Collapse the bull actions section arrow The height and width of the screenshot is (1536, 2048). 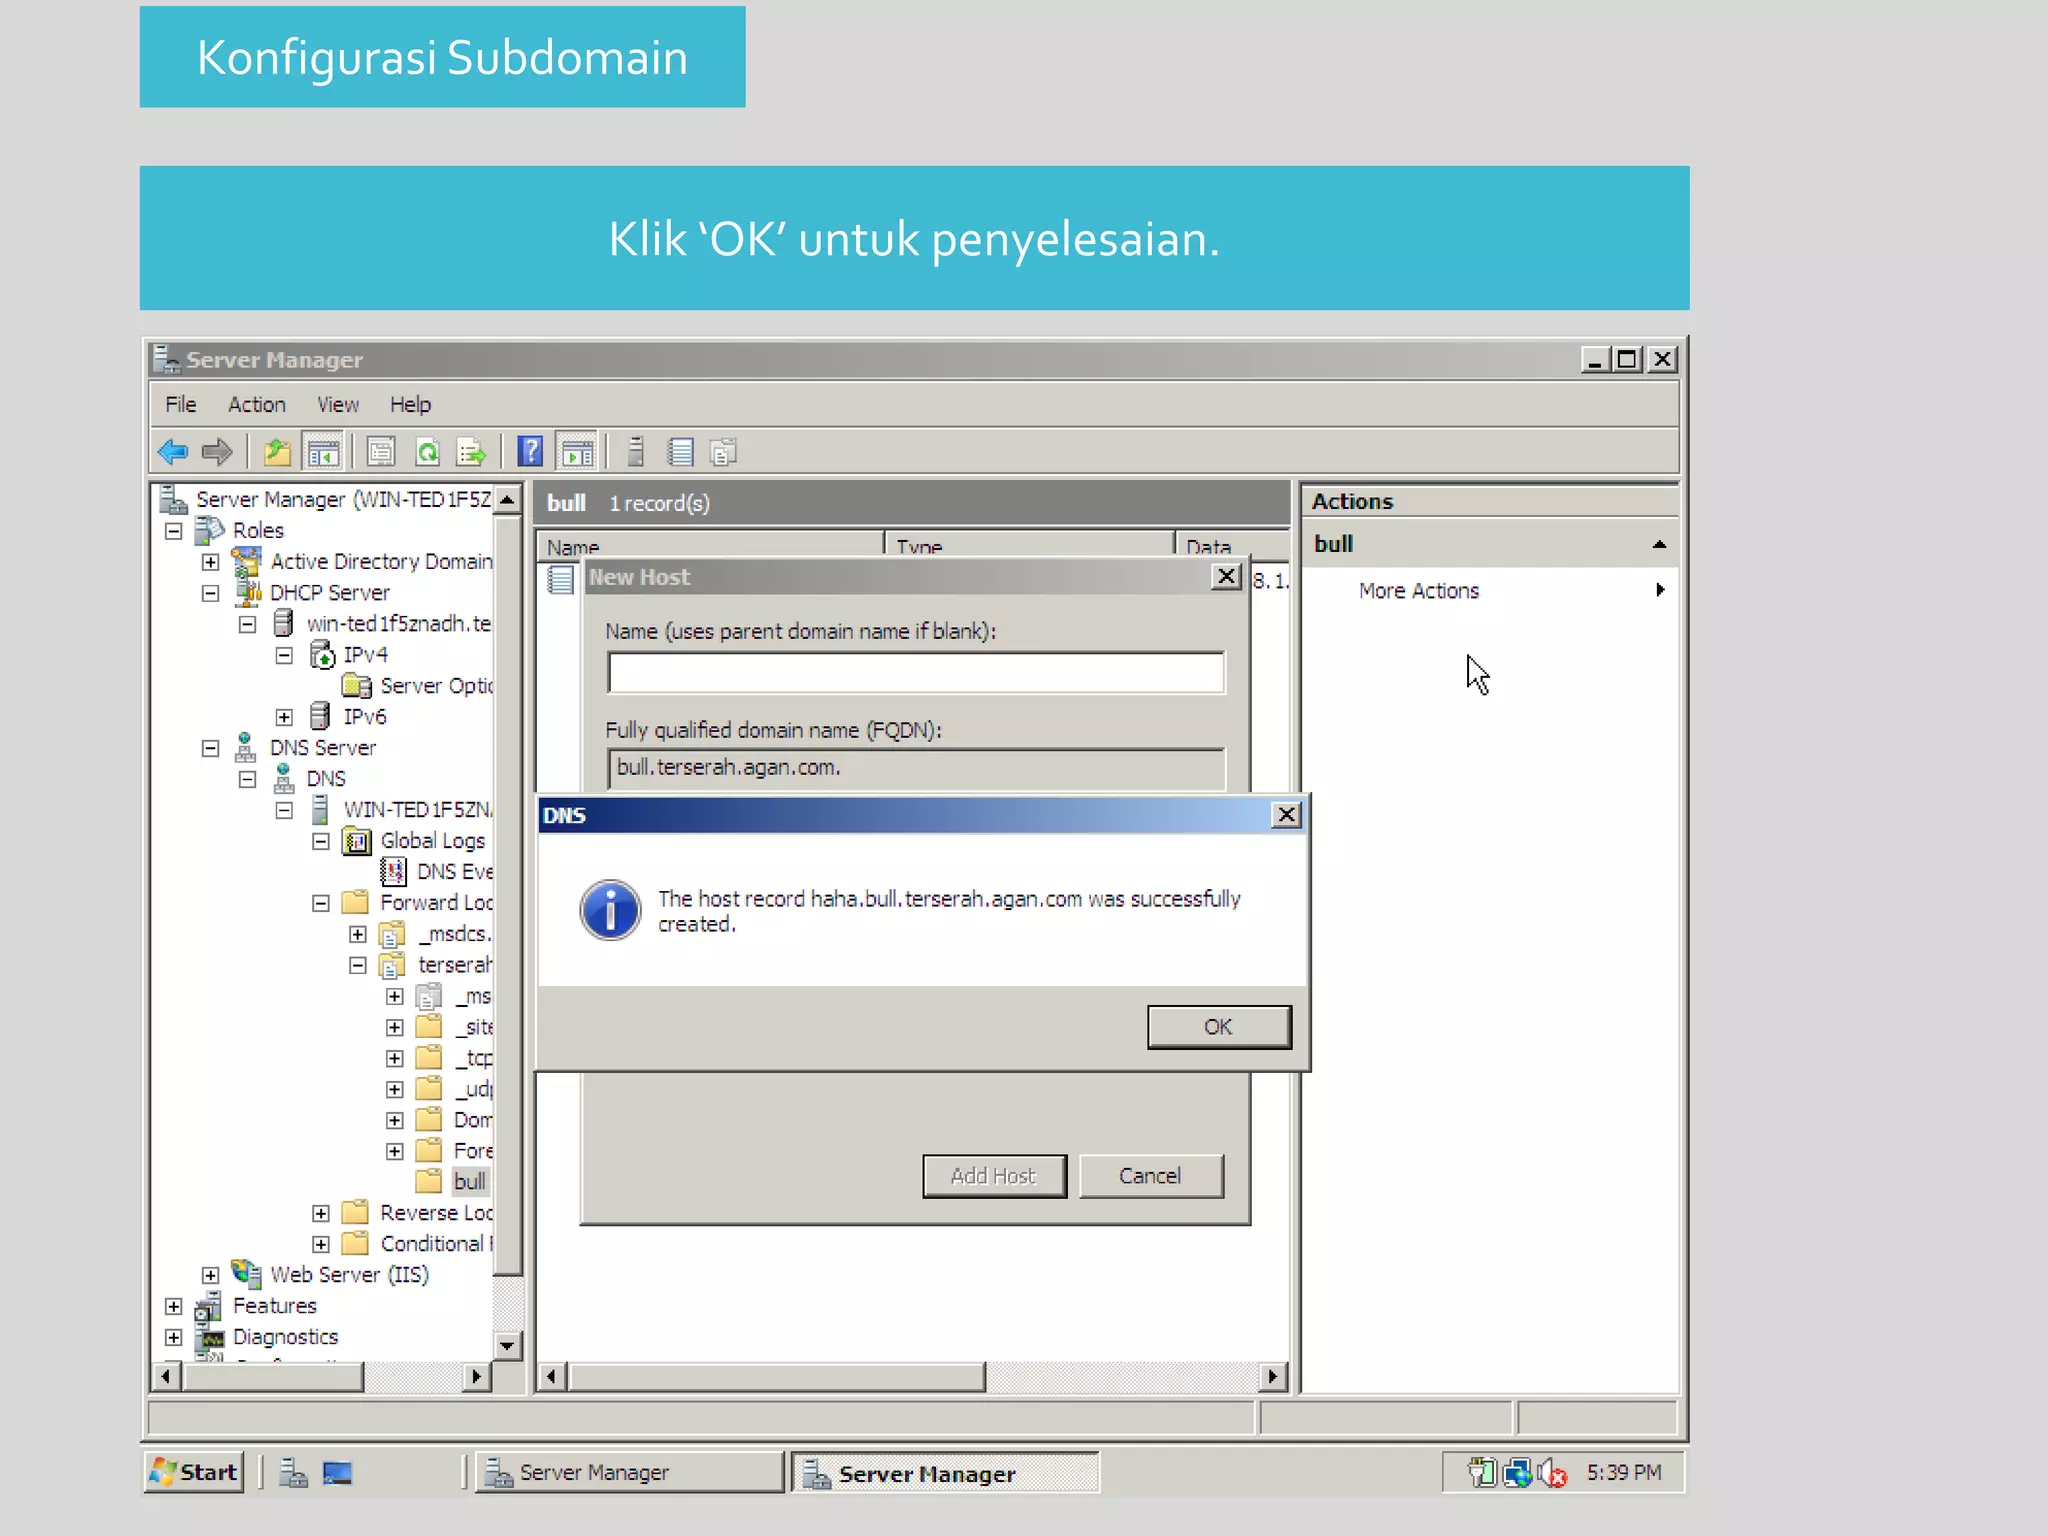[1659, 544]
